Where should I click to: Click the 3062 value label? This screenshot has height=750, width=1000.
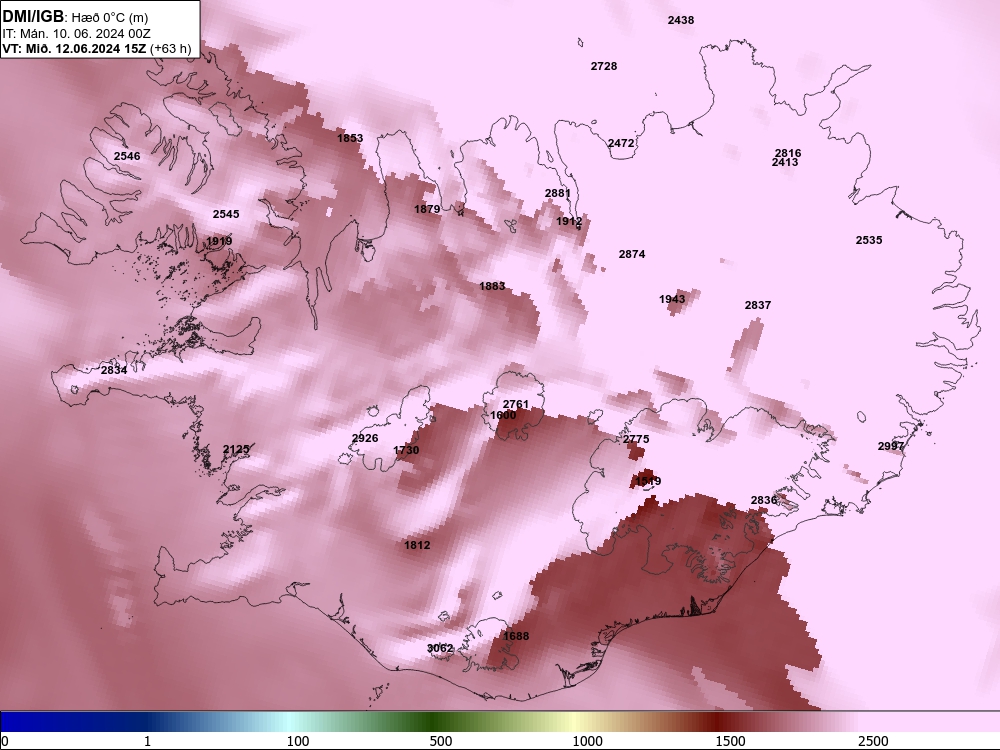click(x=439, y=649)
